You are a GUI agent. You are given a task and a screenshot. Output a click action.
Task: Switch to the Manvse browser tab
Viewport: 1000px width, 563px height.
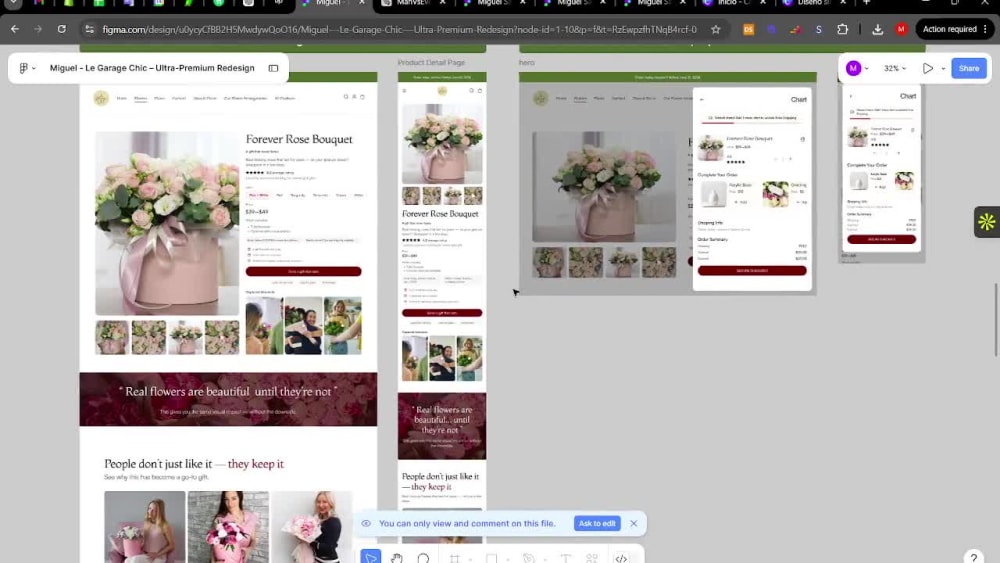click(x=415, y=3)
